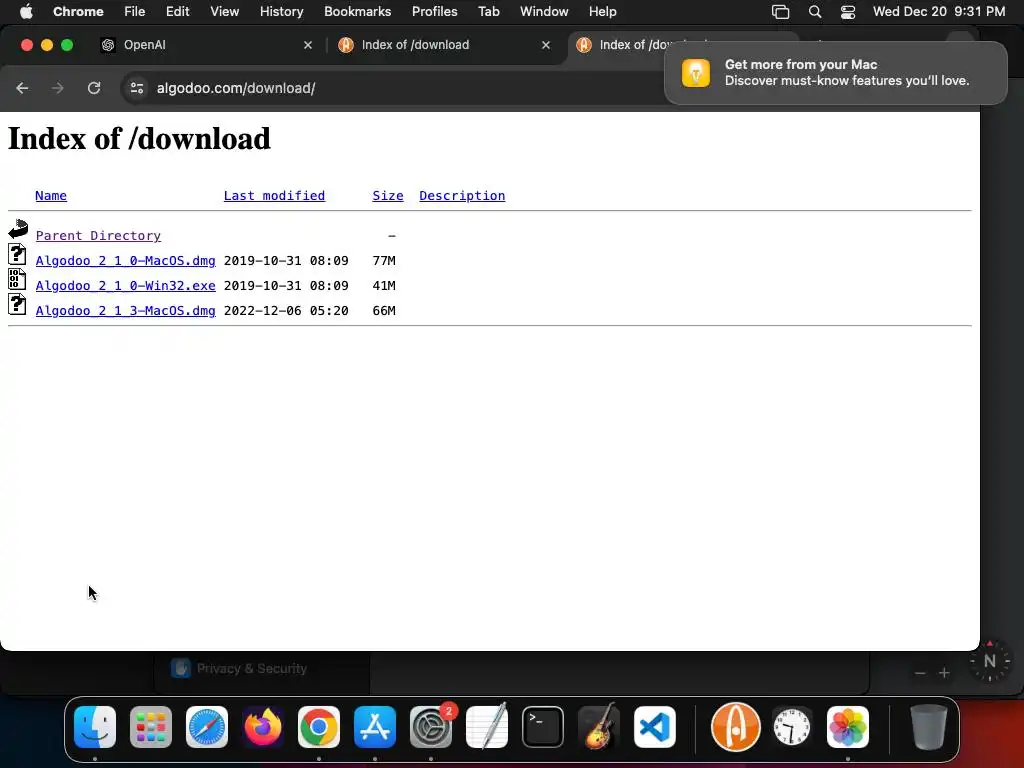1024x768 pixels.
Task: Open the Help menu
Action: [x=602, y=11]
